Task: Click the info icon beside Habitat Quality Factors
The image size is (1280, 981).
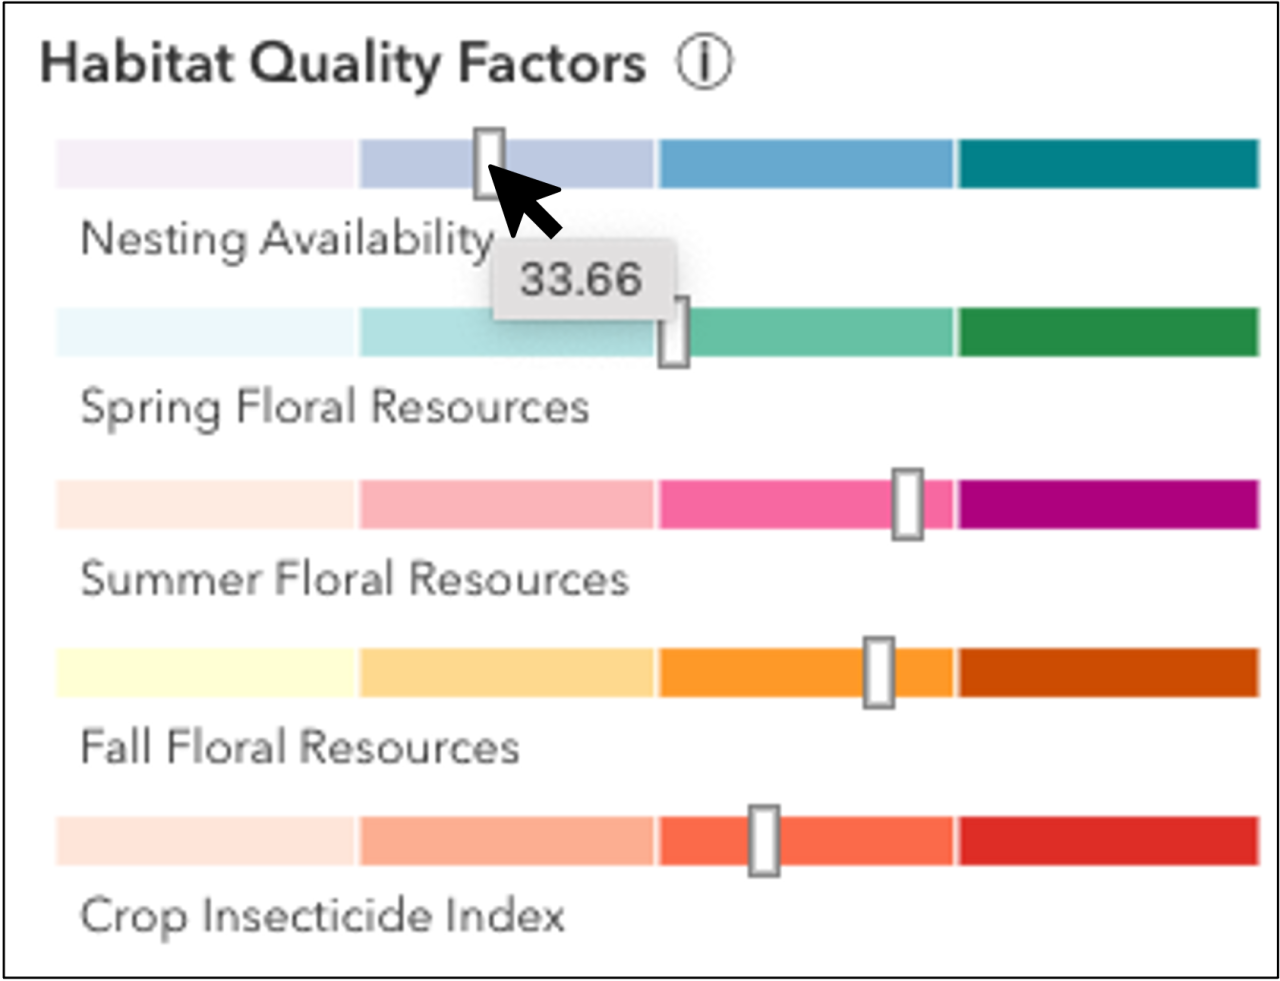Action: pyautogui.click(x=704, y=63)
